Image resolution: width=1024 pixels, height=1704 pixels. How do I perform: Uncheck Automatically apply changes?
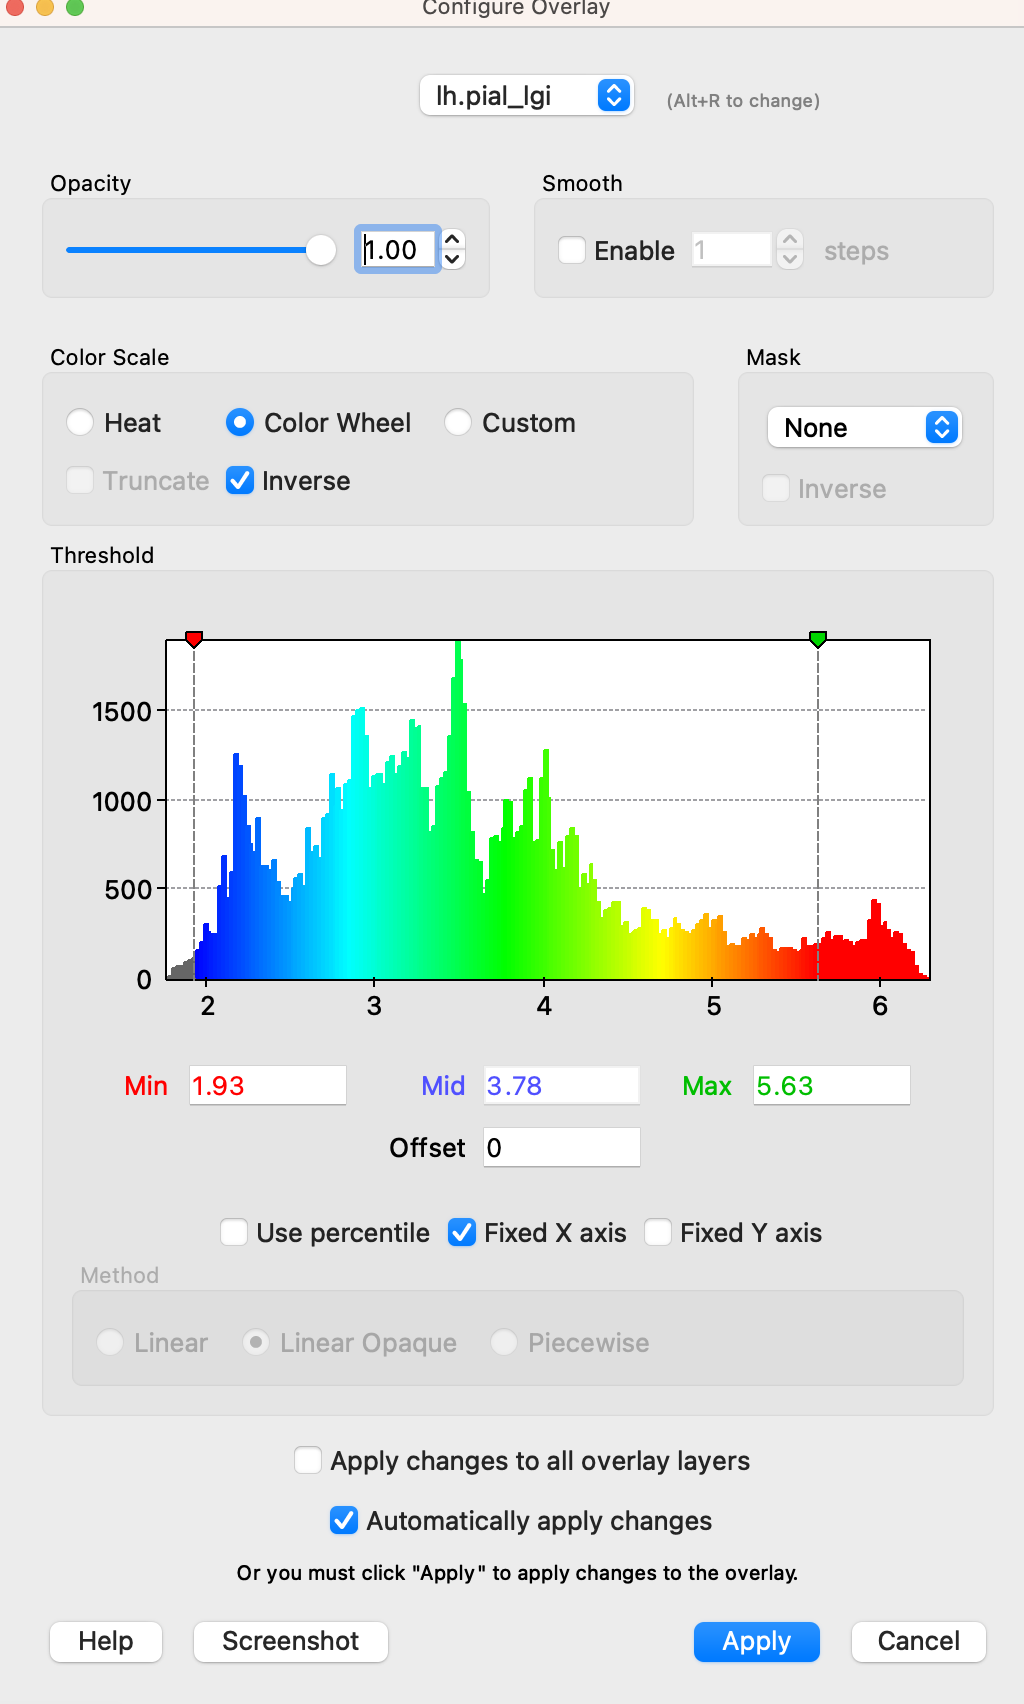[x=344, y=1520]
